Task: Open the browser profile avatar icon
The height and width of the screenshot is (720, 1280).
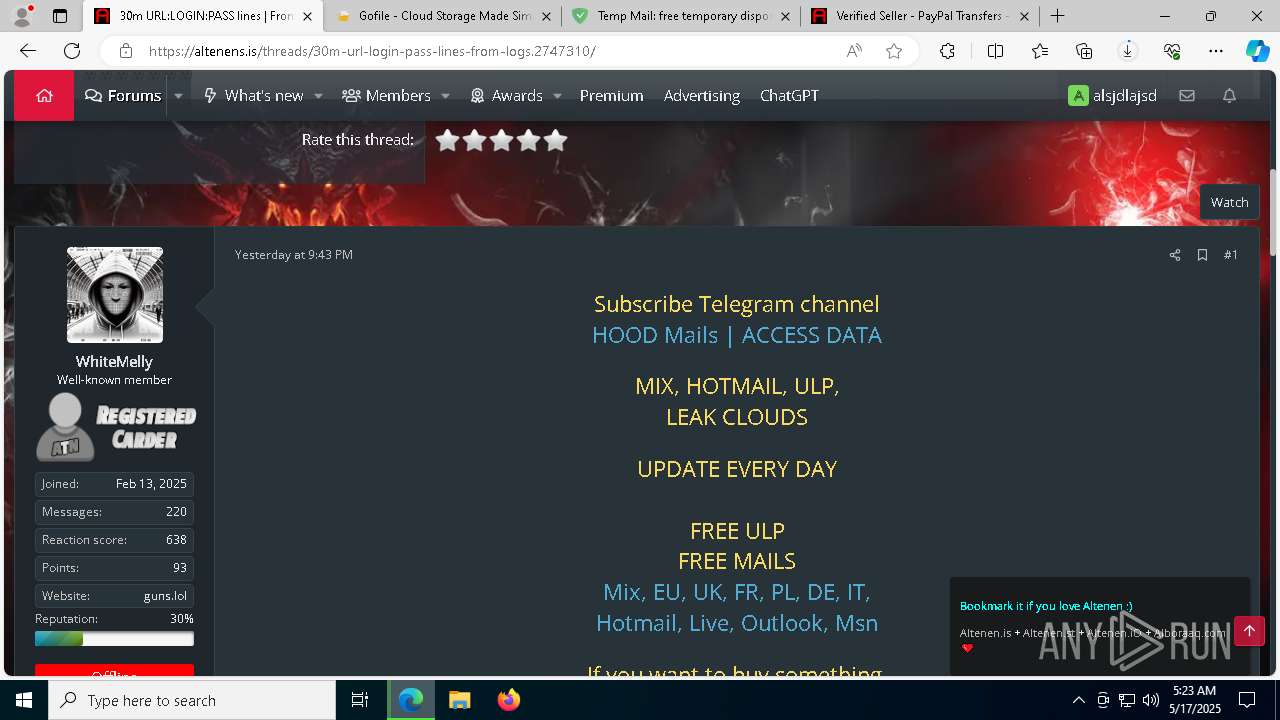Action: [23, 16]
